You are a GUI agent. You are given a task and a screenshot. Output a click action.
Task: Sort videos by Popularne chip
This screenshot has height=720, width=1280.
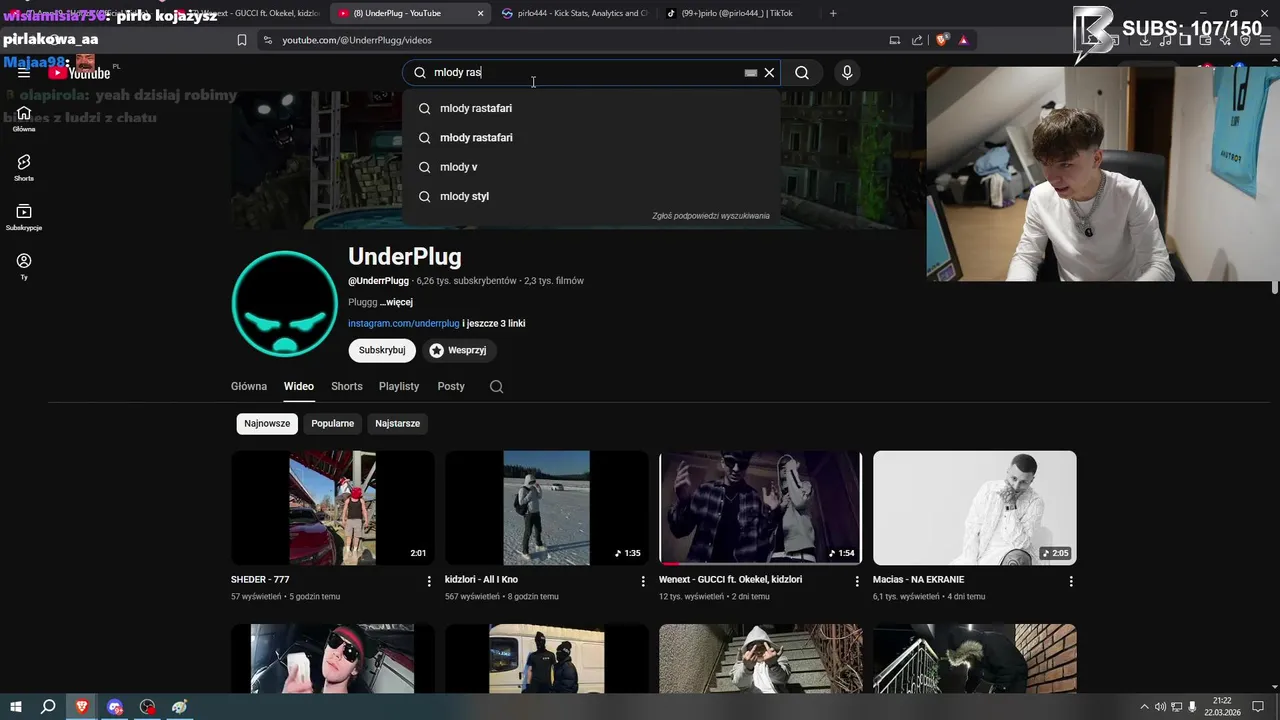[x=333, y=423]
